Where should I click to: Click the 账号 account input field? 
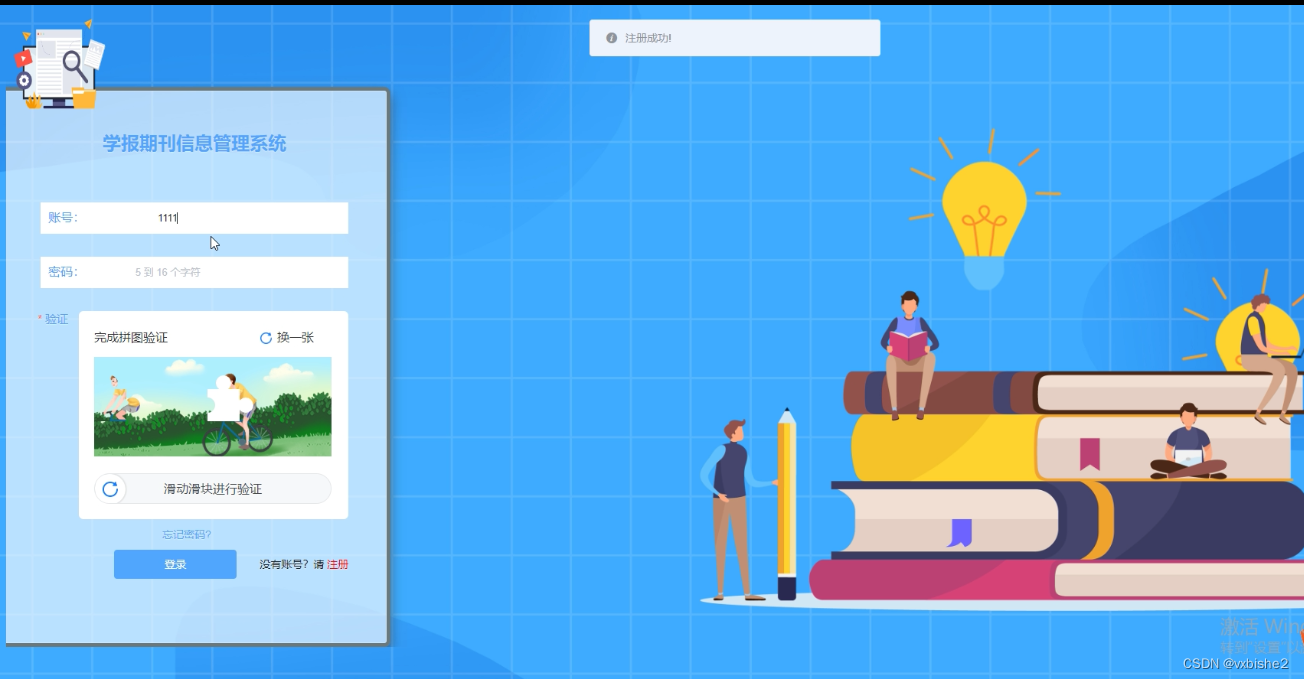click(x=194, y=218)
